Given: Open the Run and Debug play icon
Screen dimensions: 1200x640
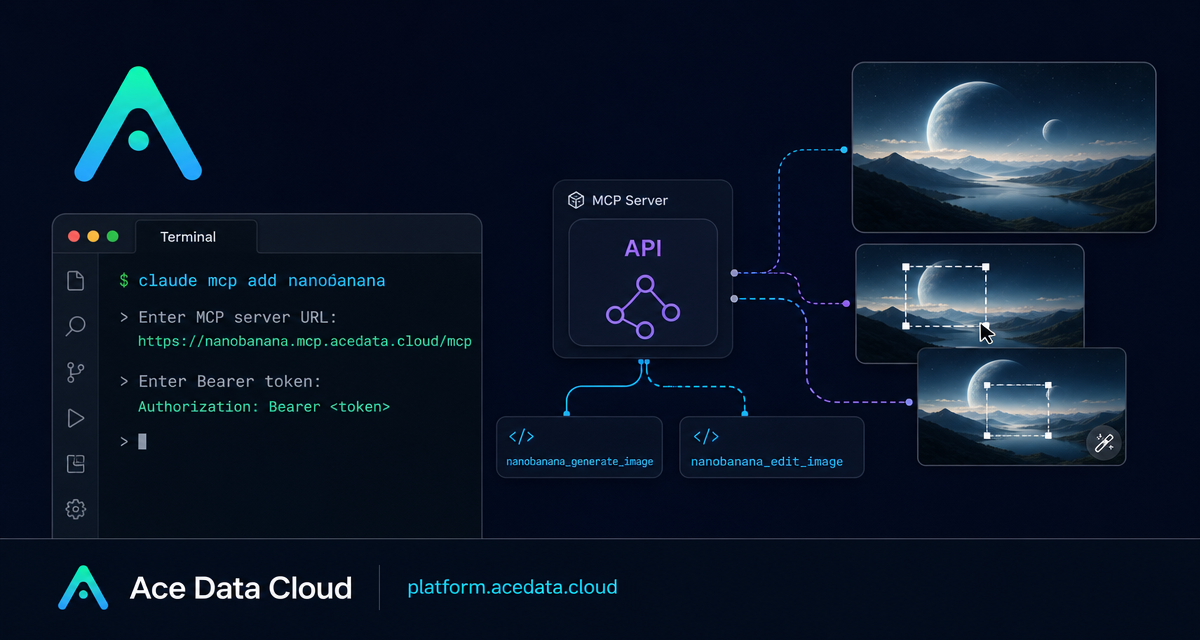Looking at the screenshot, I should 76,418.
